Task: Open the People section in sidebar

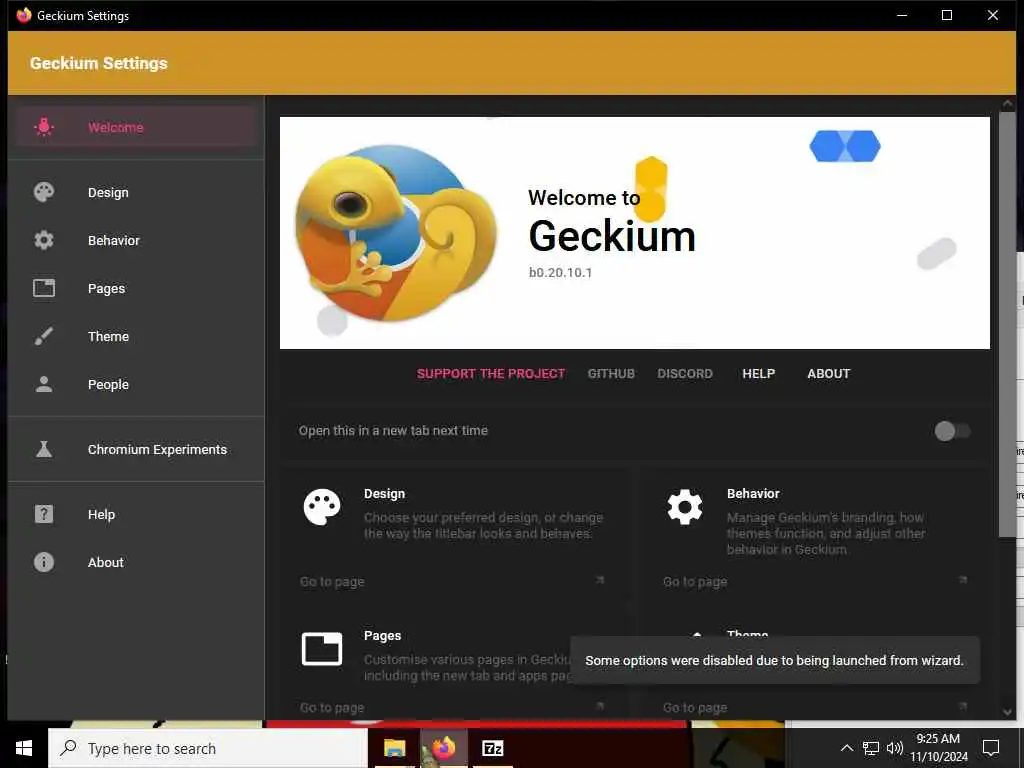Action: (136, 384)
